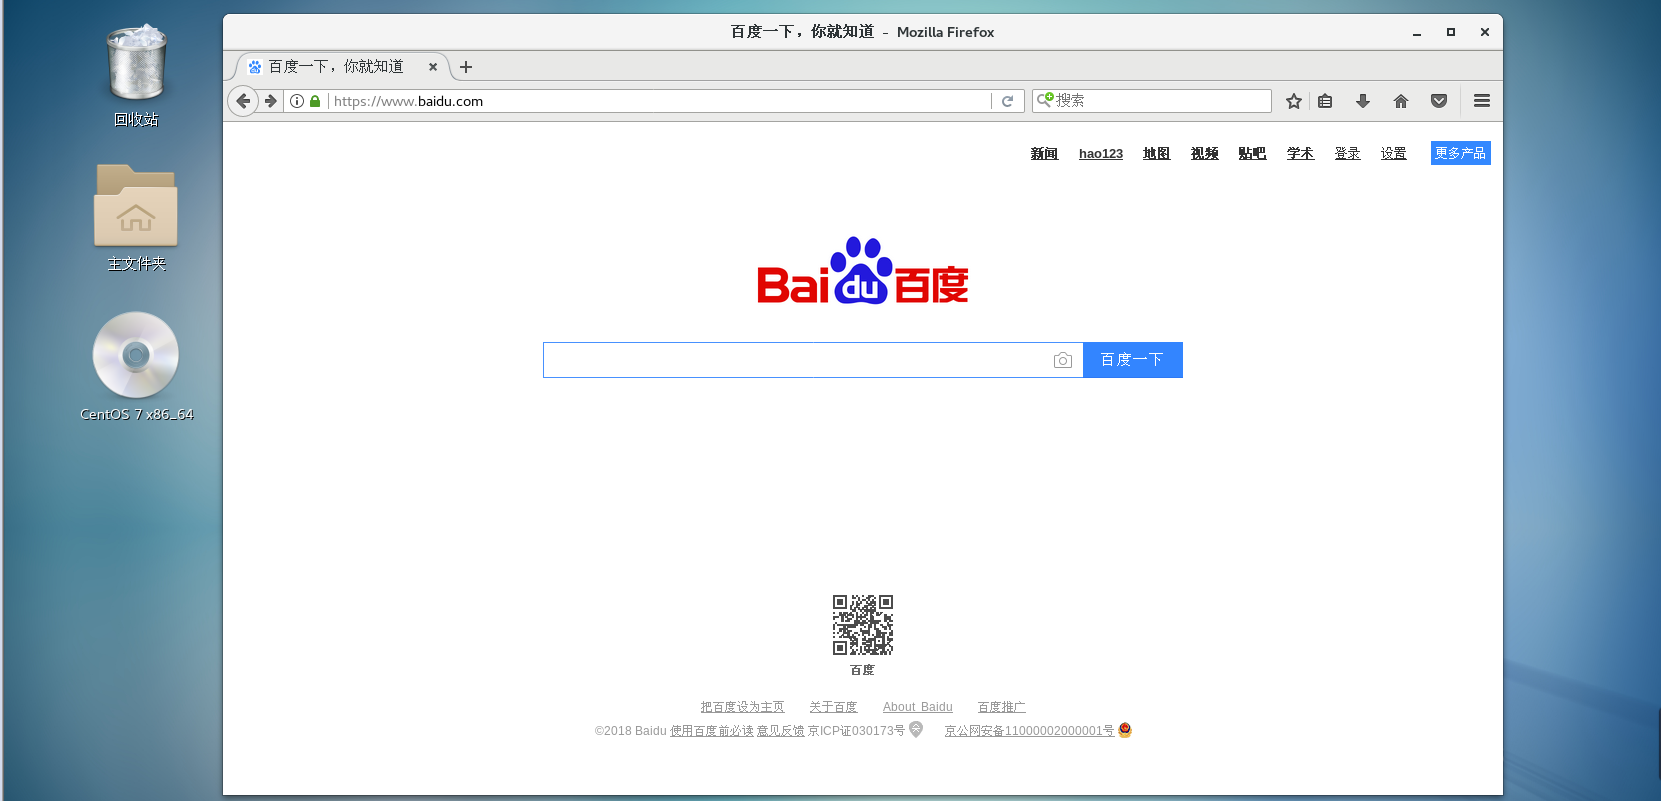Image resolution: width=1661 pixels, height=801 pixels.
Task: Click the green secure padlock icon
Action: [315, 101]
